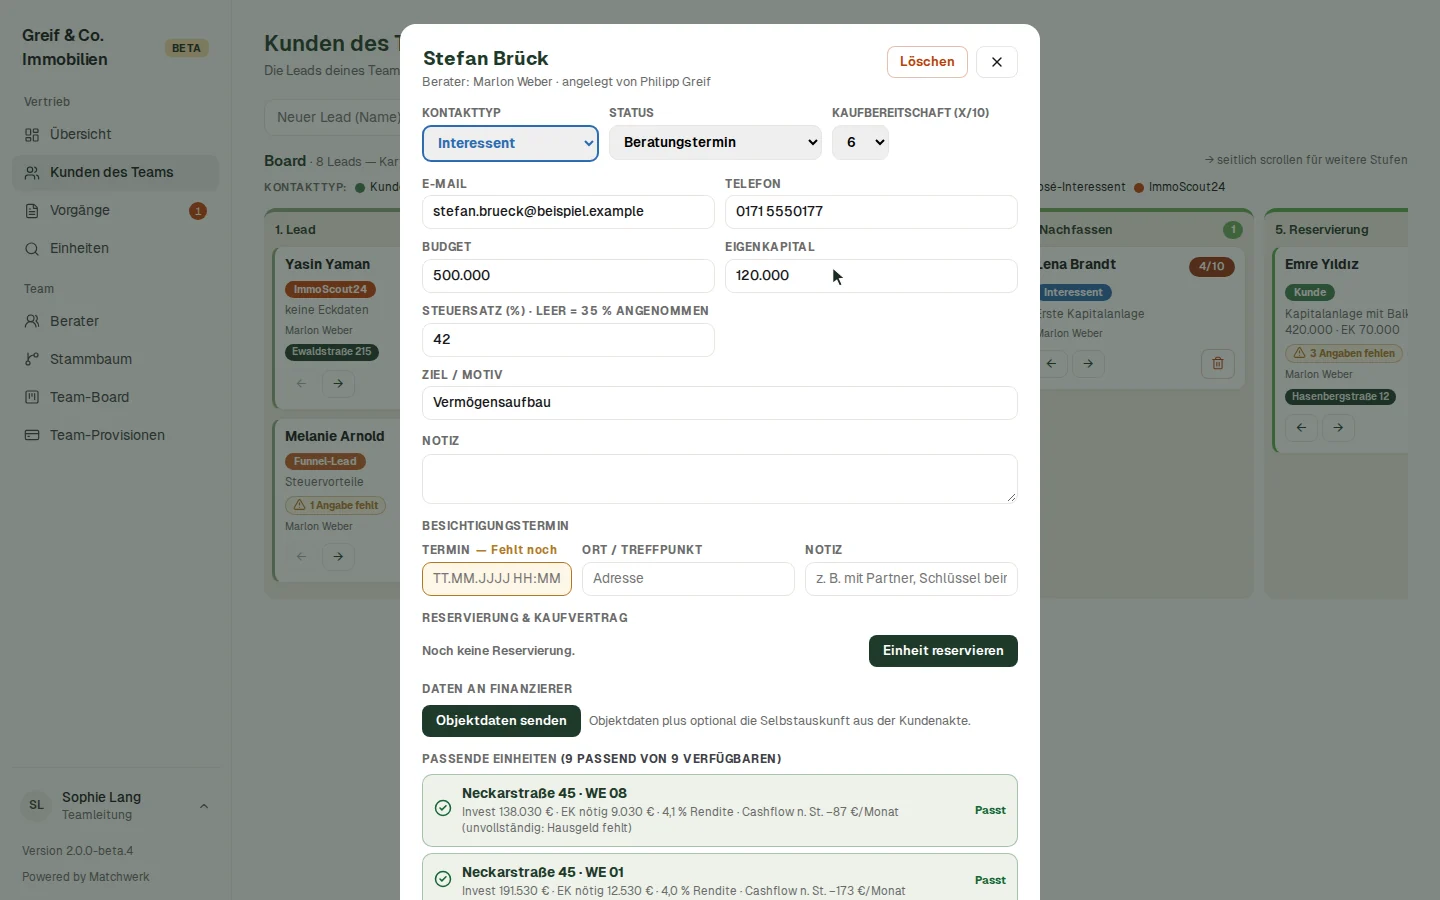Click the large Notiz text area
The width and height of the screenshot is (1440, 900).
click(720, 479)
